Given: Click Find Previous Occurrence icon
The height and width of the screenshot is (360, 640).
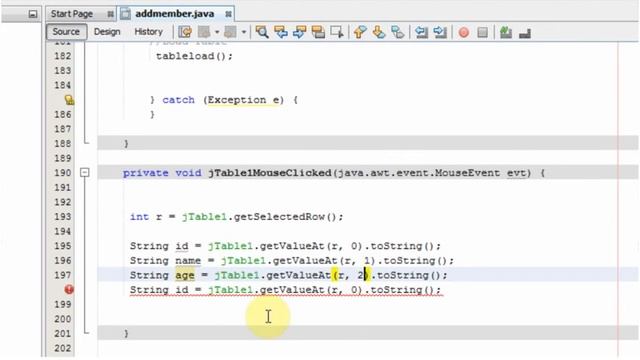Looking at the screenshot, I should (x=281, y=32).
